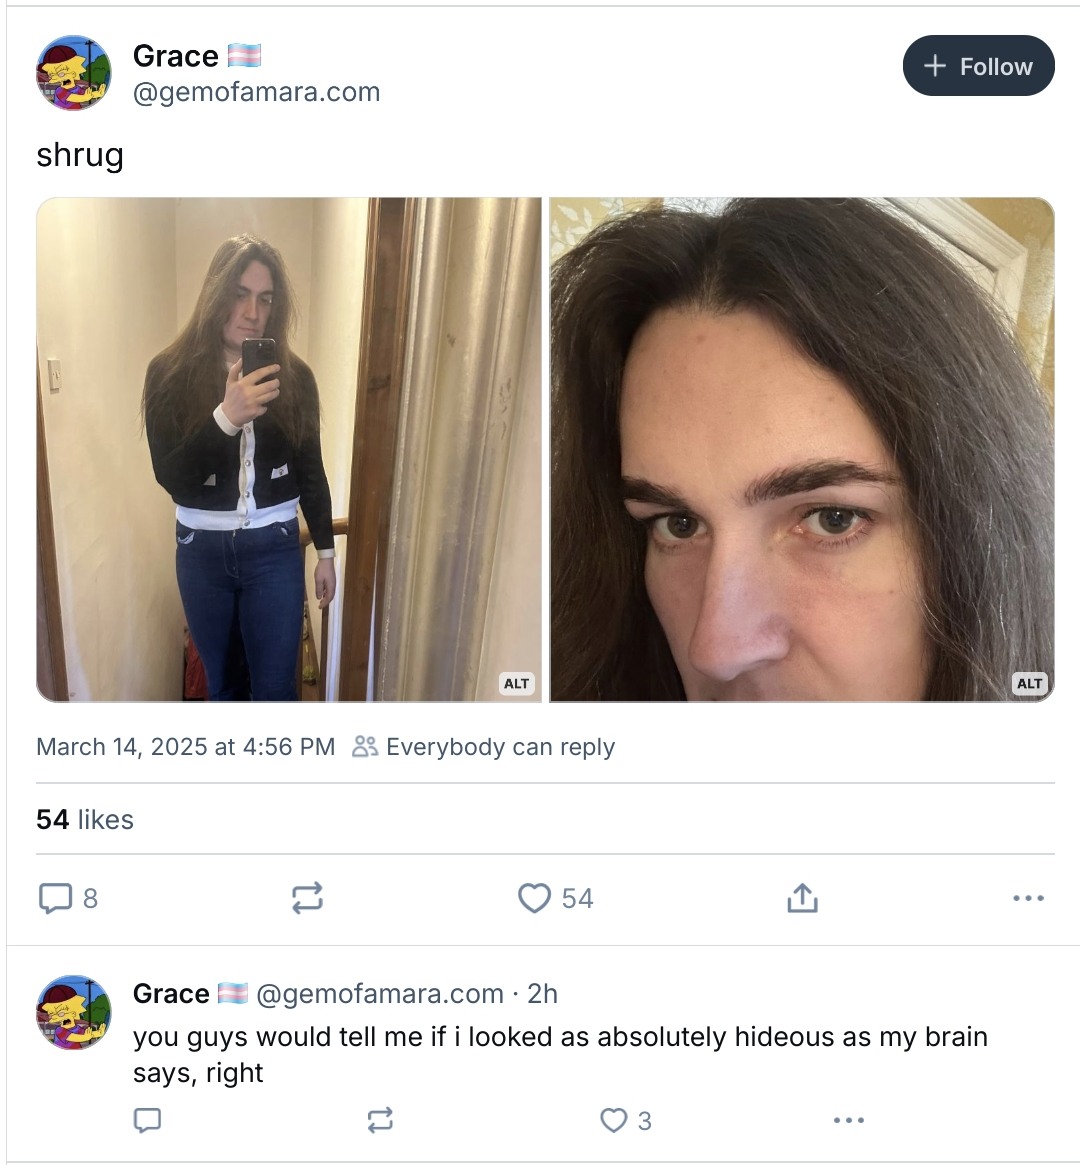Viewport: 1080px width, 1165px height.
Task: Open the reply icon with 8 replies
Action: tap(68, 898)
